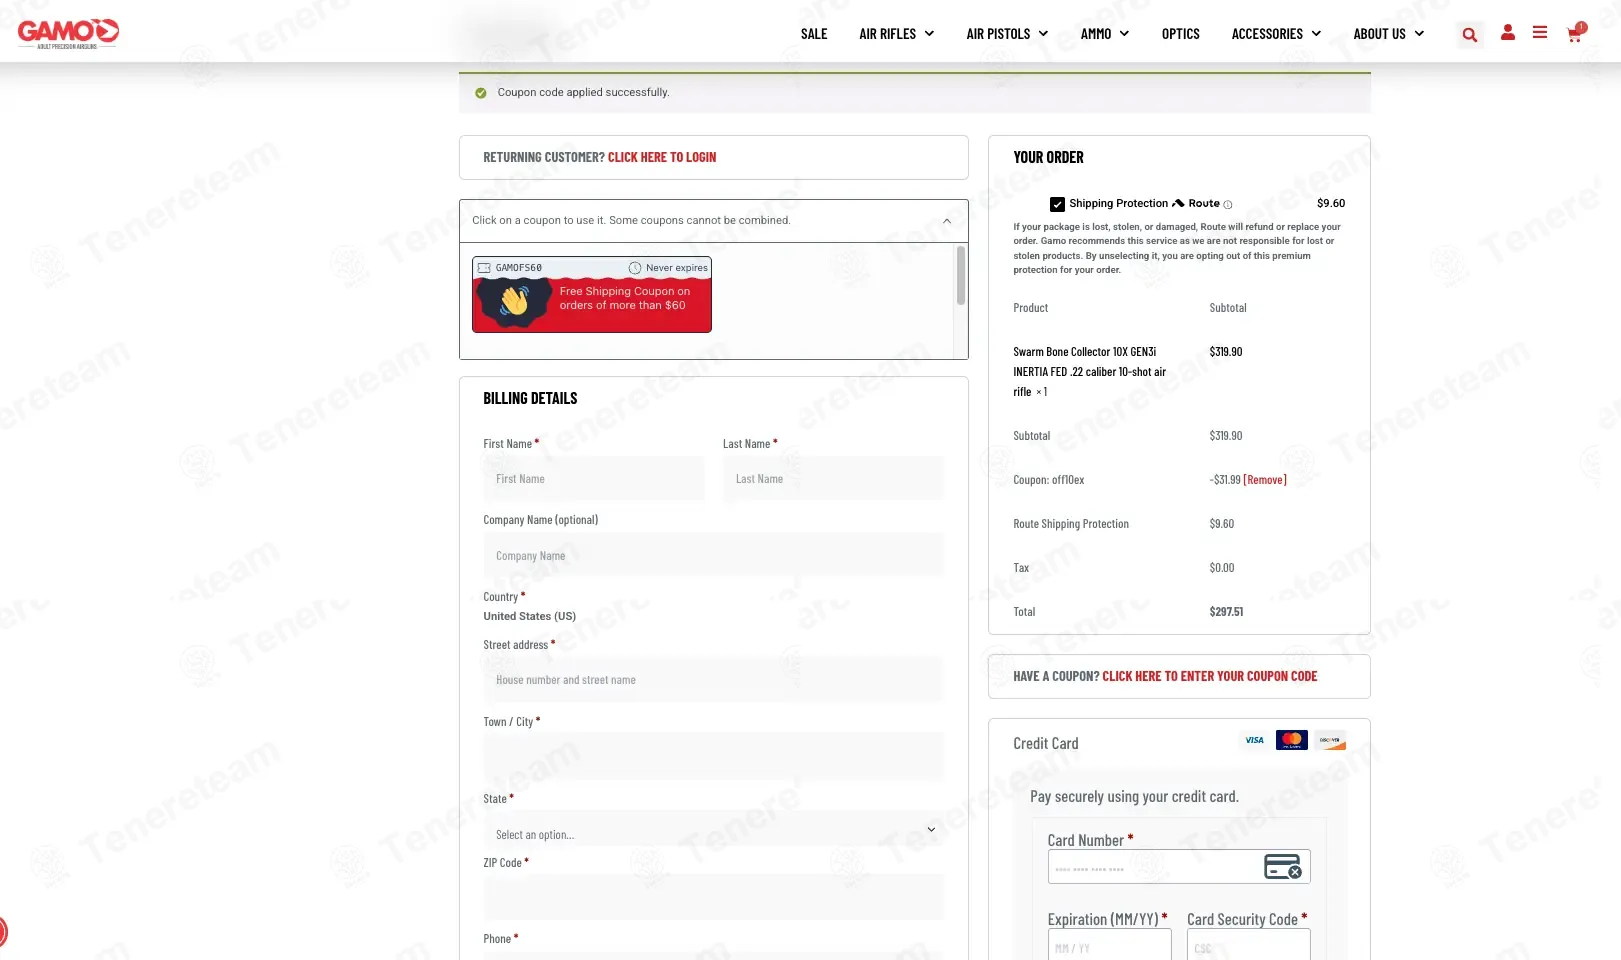Remove the off10ex coupon
The height and width of the screenshot is (960, 1621).
click(x=1265, y=480)
